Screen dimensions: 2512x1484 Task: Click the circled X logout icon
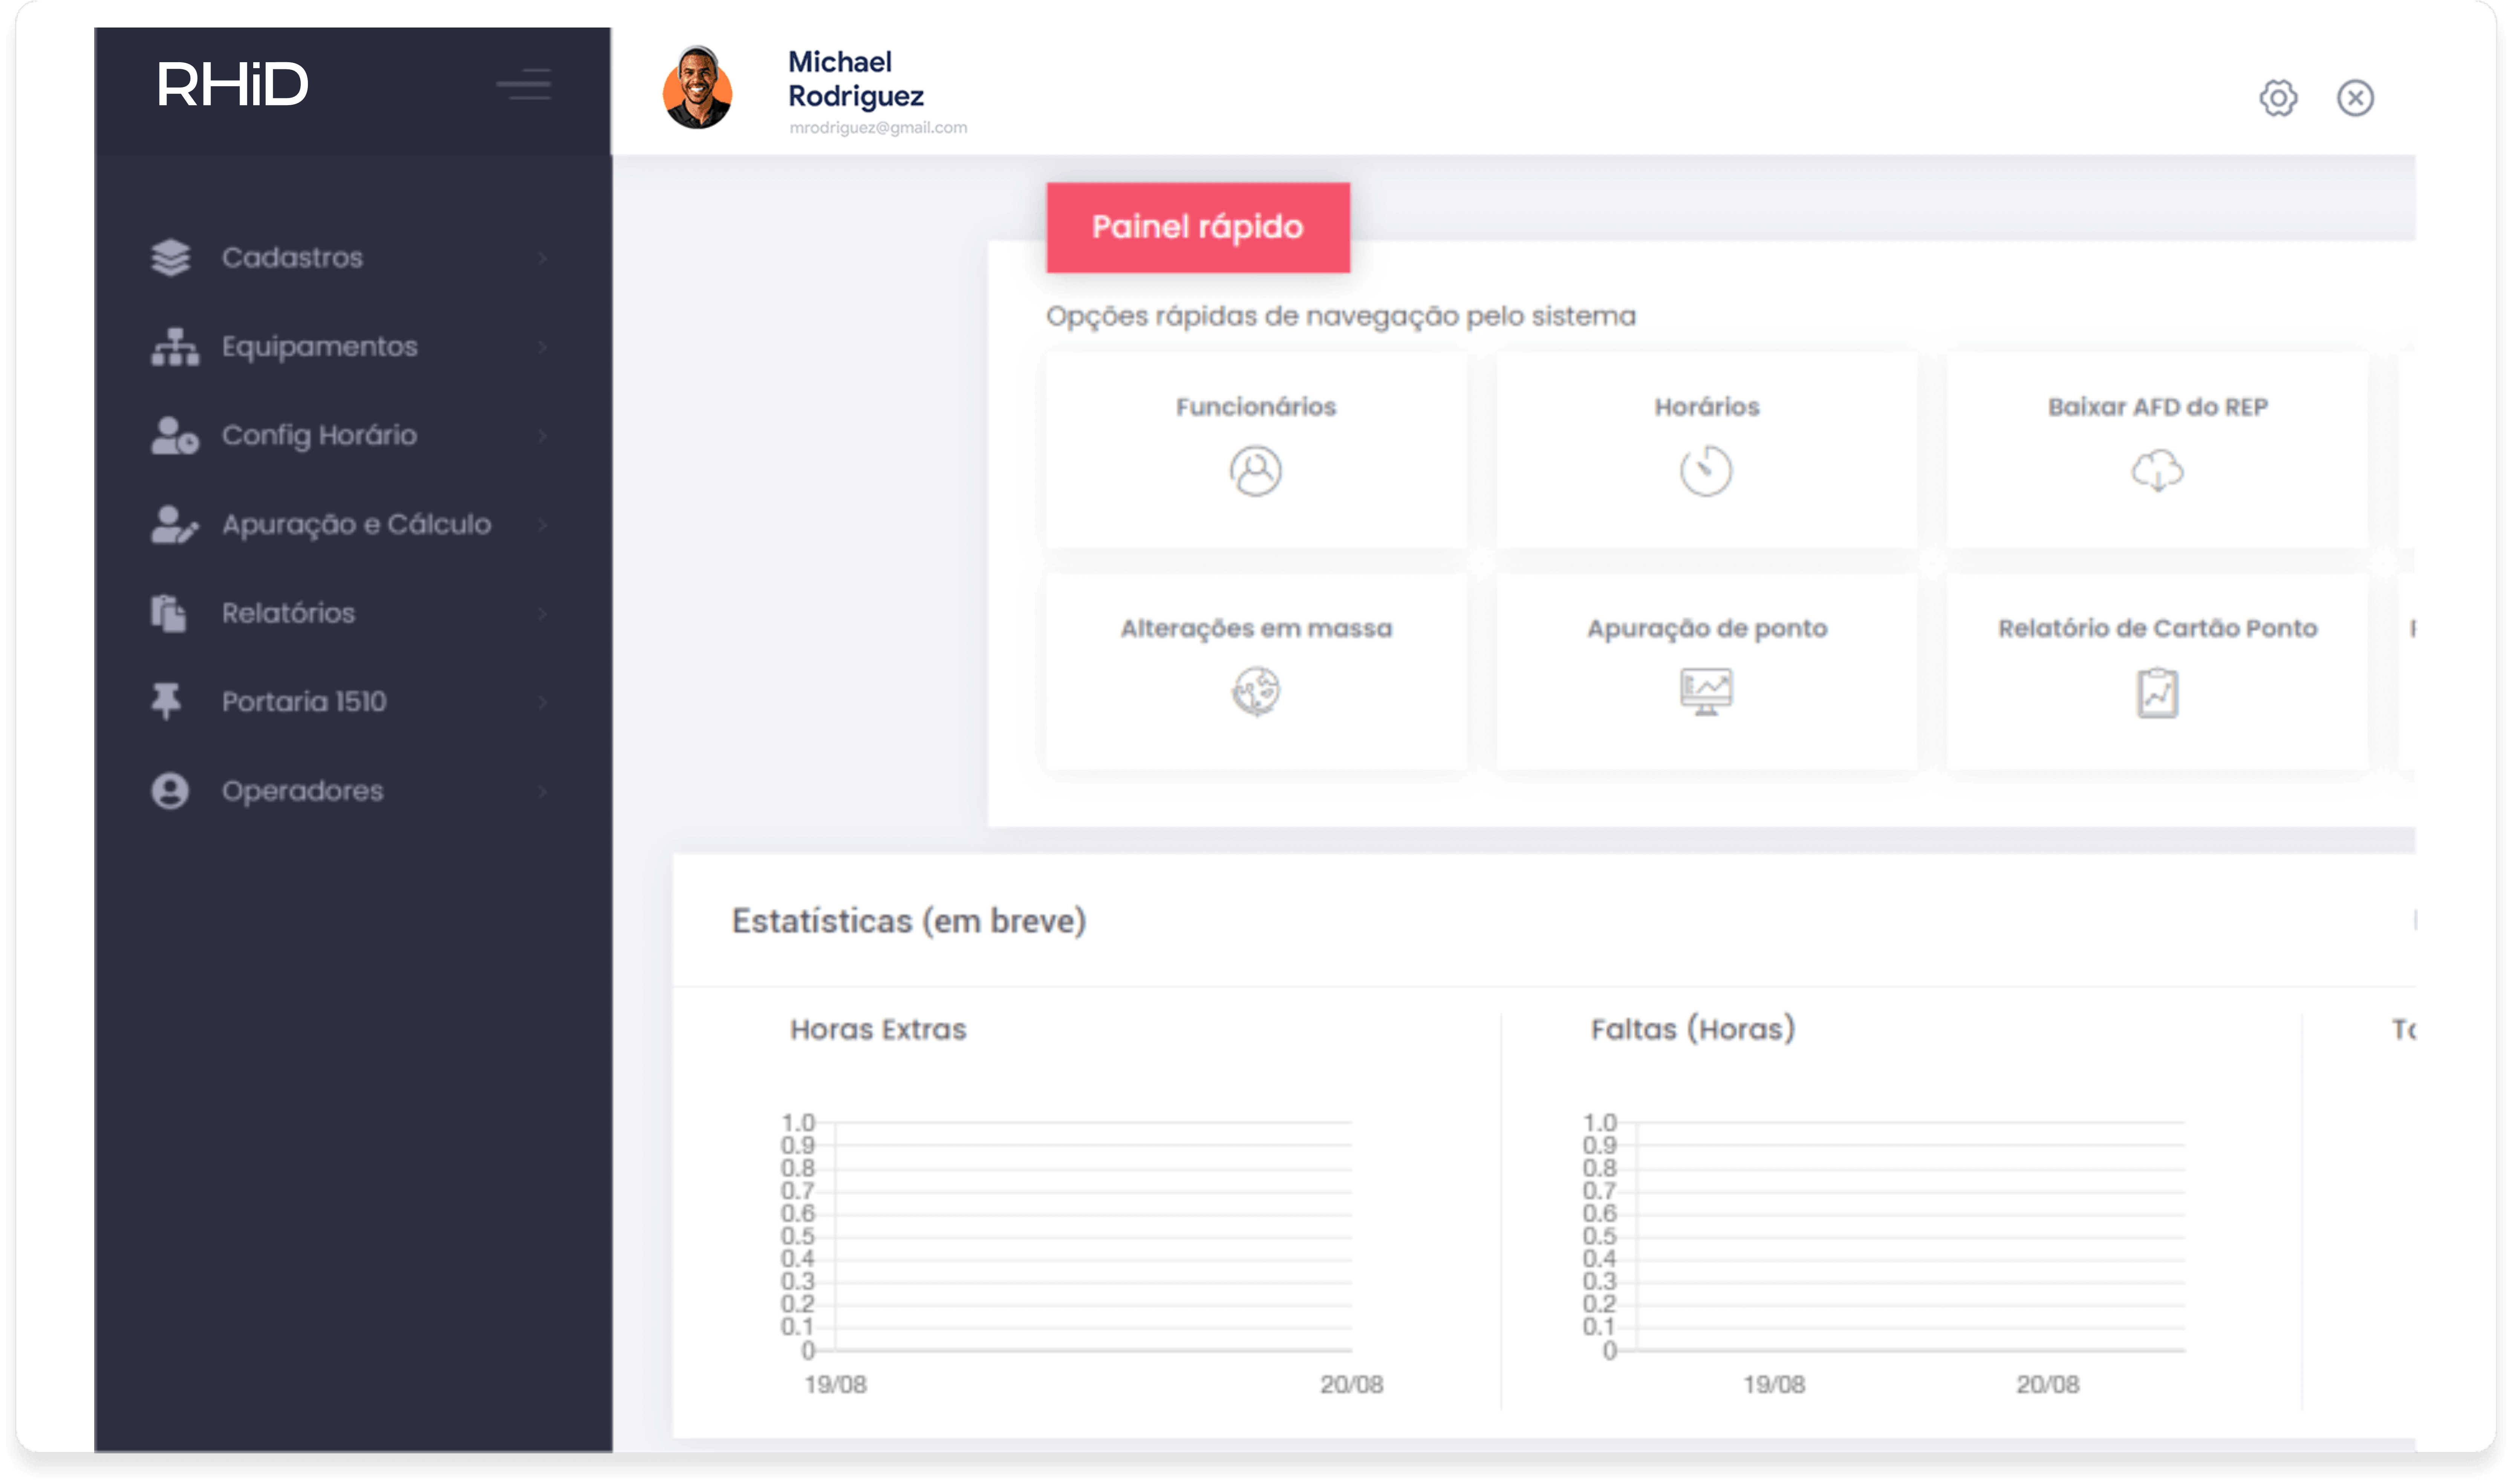click(2355, 98)
